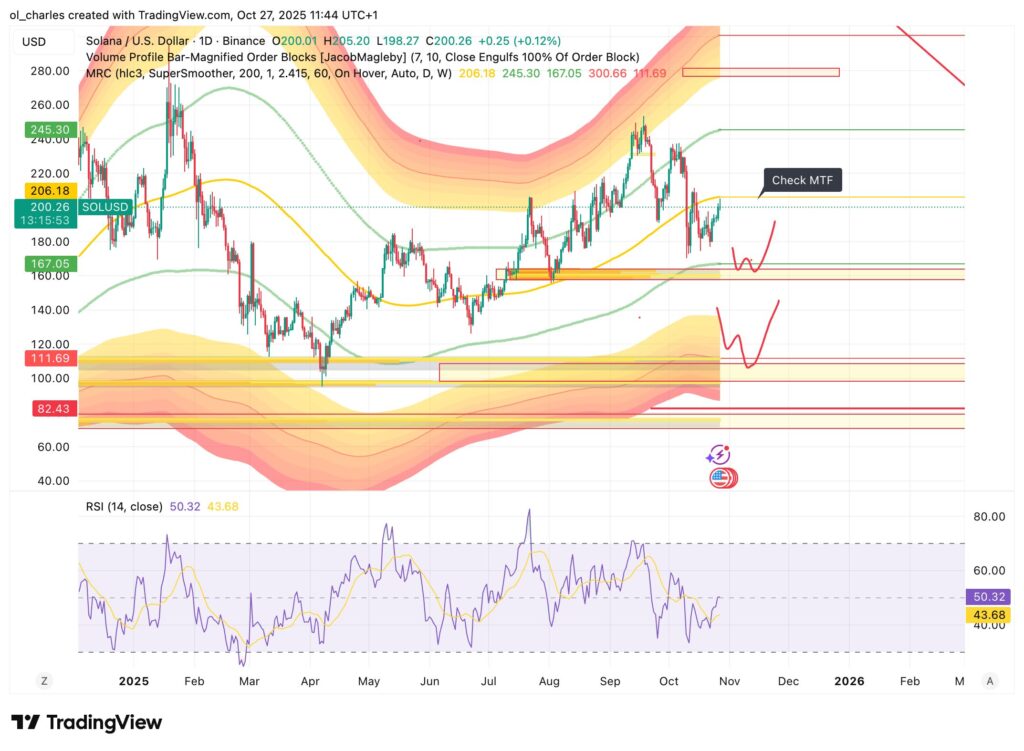Screen dimensions: 1024x751
Task: Click the red notification dot on the sparkle icon
Action: [x=728, y=448]
